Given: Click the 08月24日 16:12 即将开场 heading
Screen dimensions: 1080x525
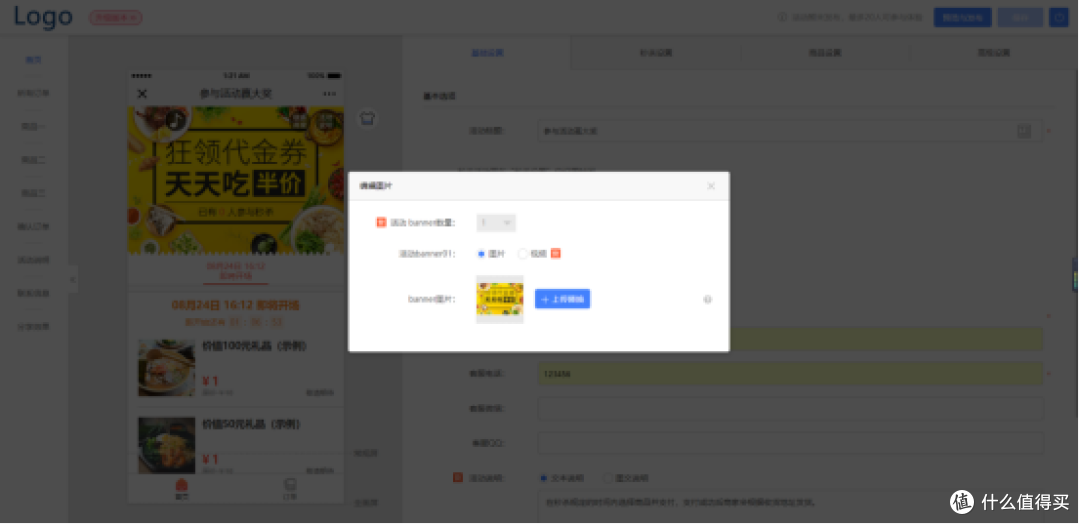Looking at the screenshot, I should pos(236,305).
